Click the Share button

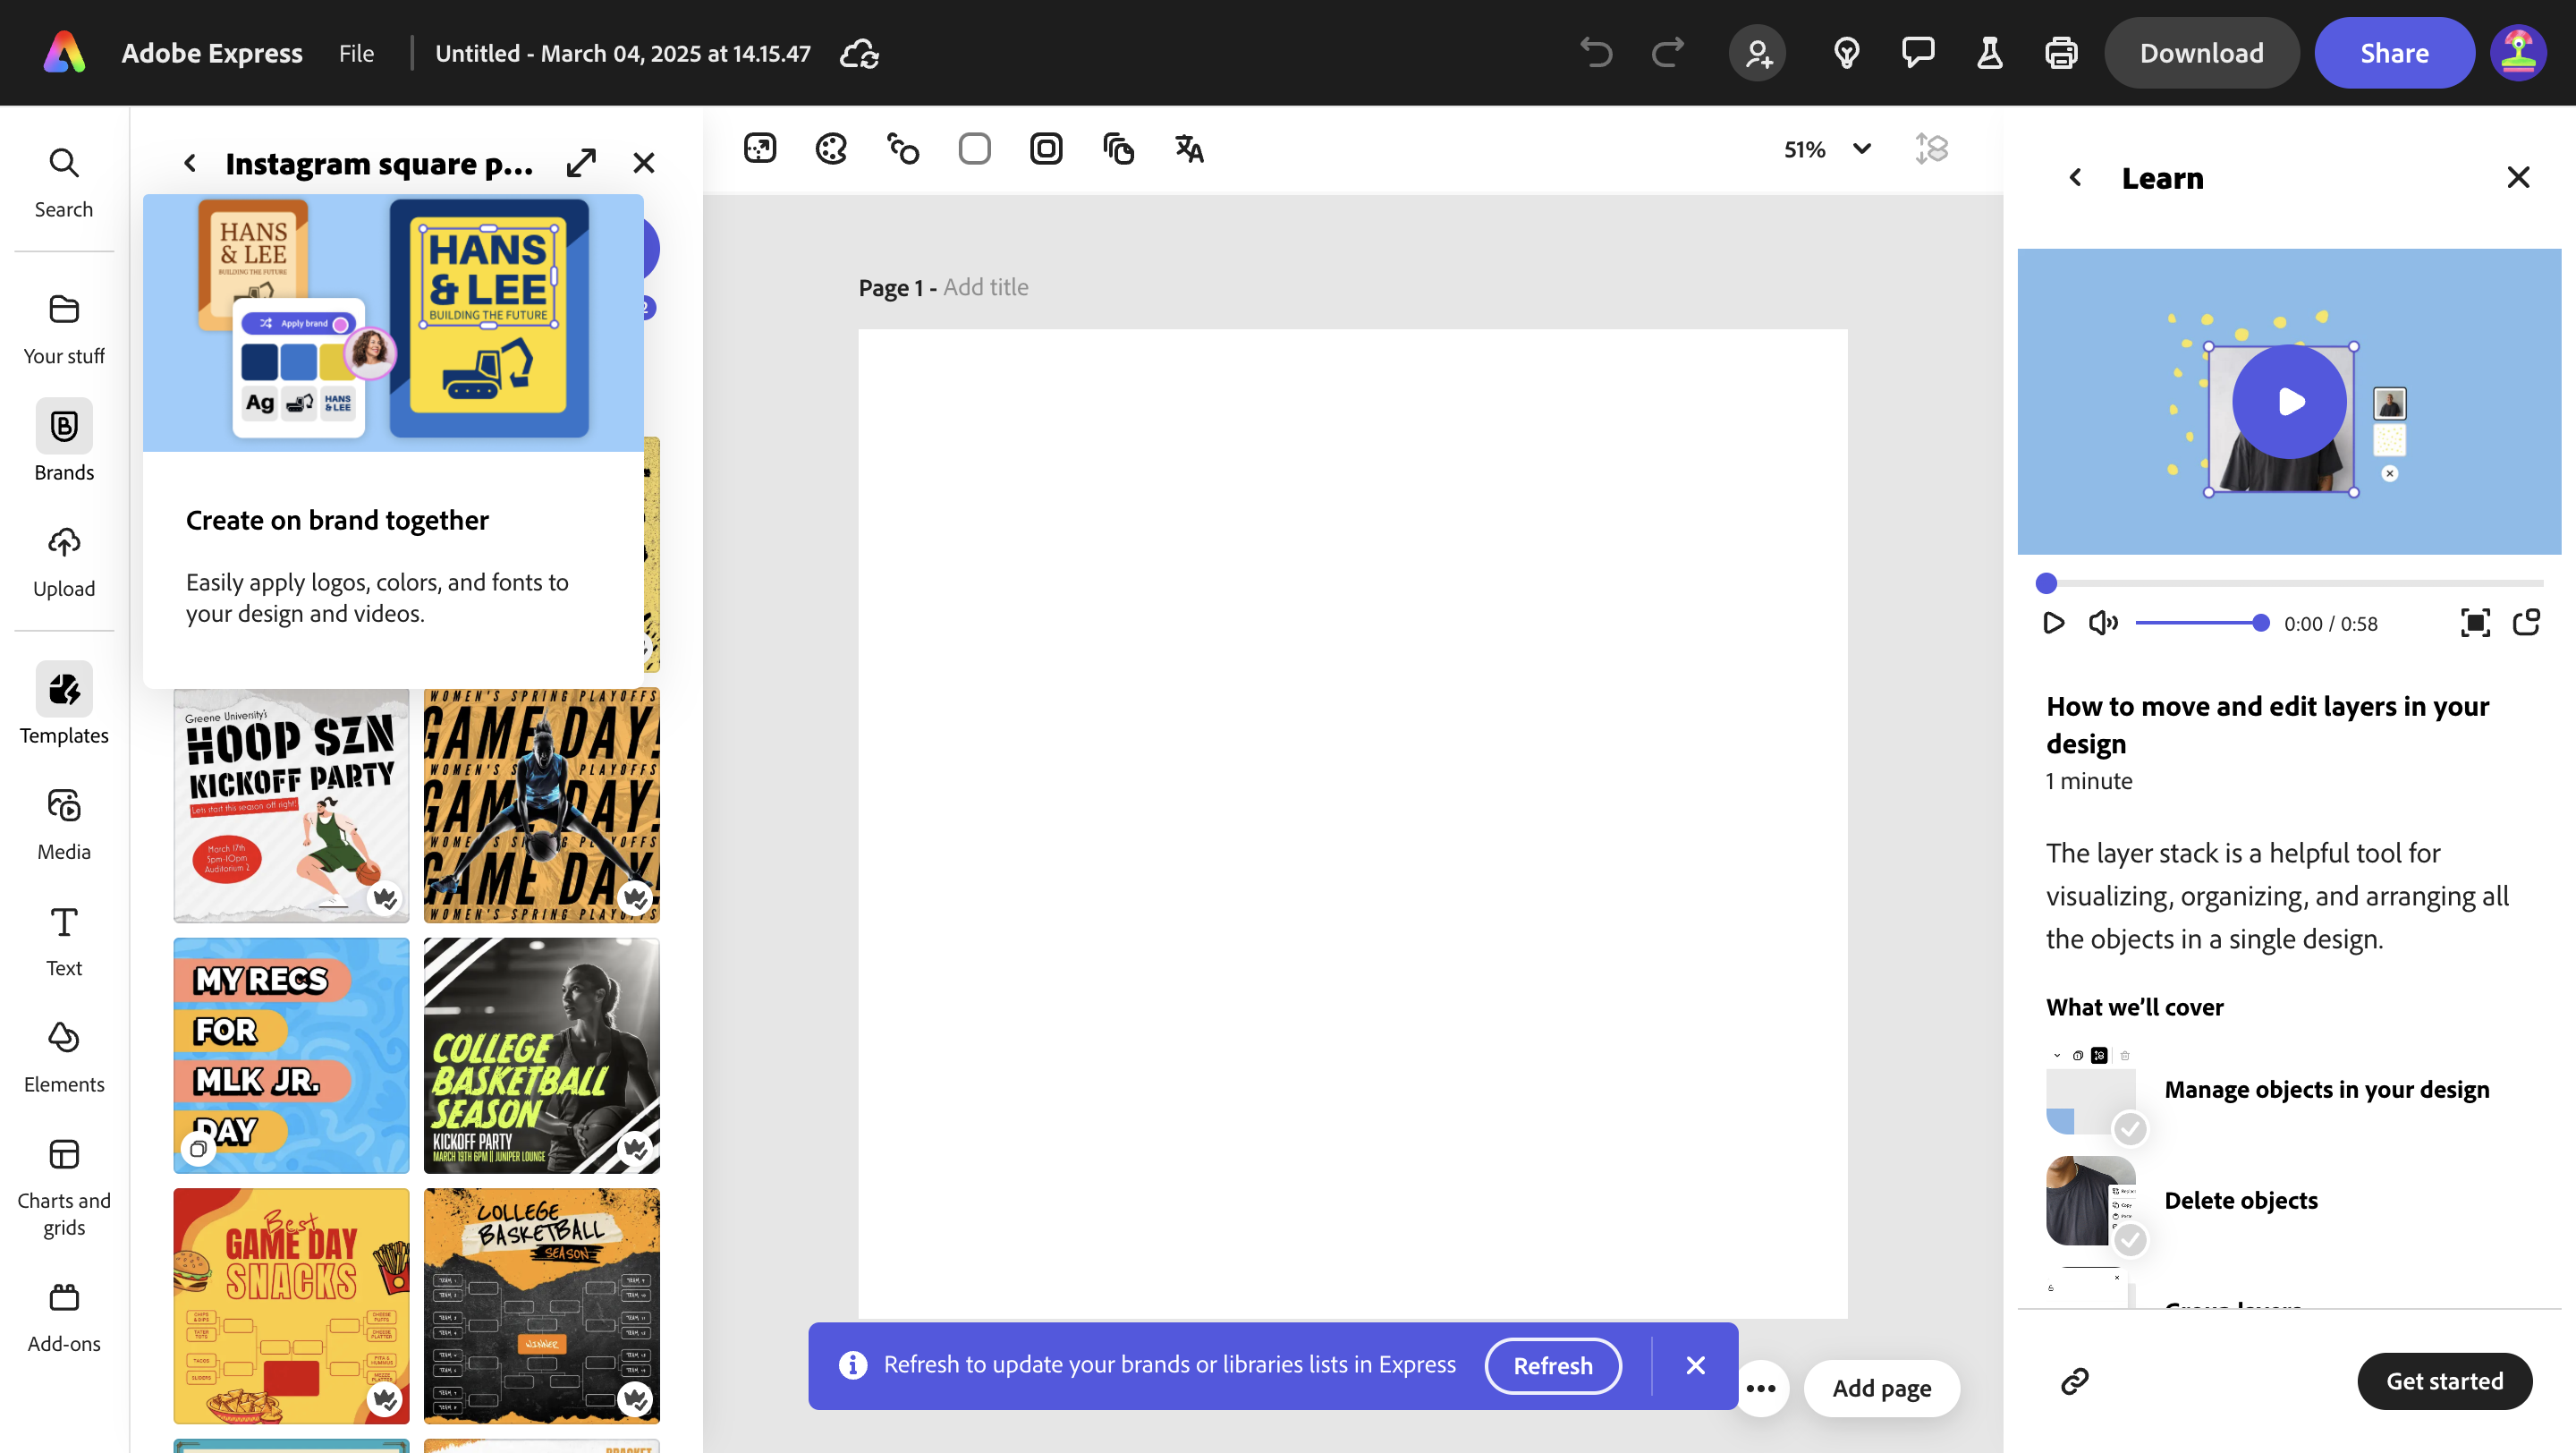point(2394,52)
